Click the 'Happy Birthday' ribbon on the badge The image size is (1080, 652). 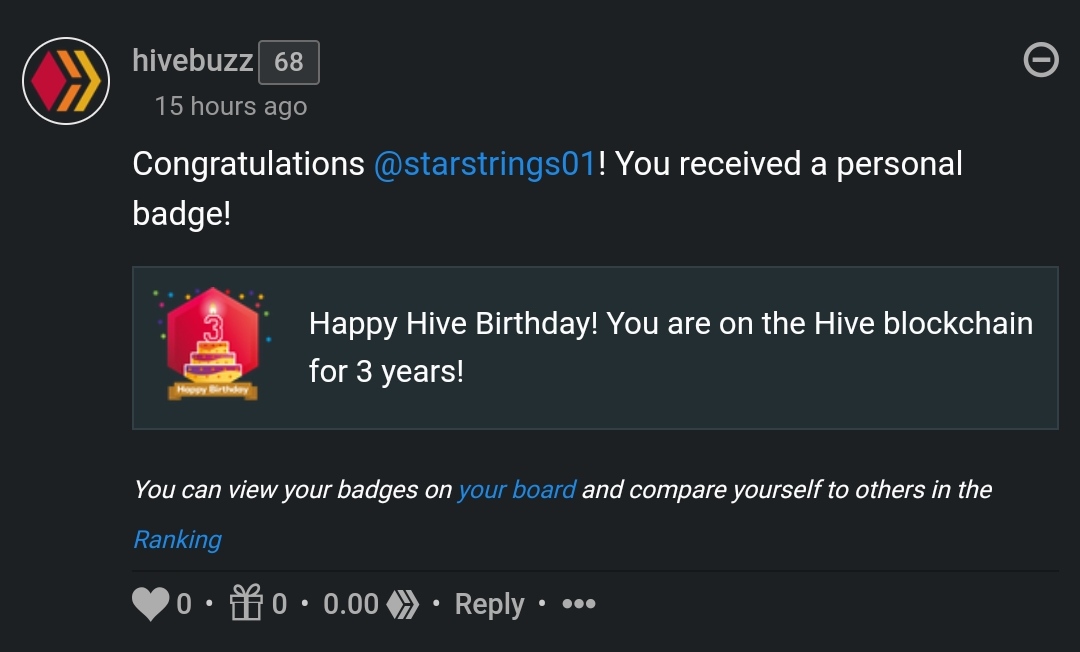[213, 390]
